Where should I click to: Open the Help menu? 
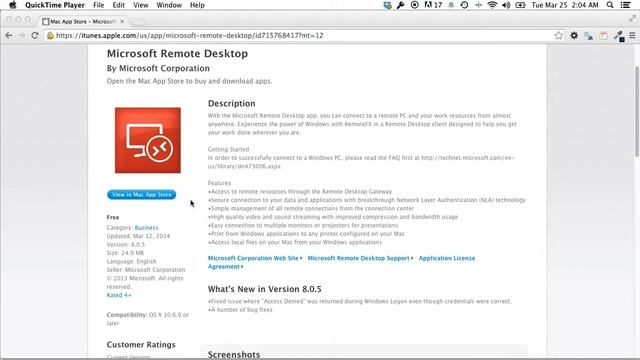pyautogui.click(x=197, y=5)
